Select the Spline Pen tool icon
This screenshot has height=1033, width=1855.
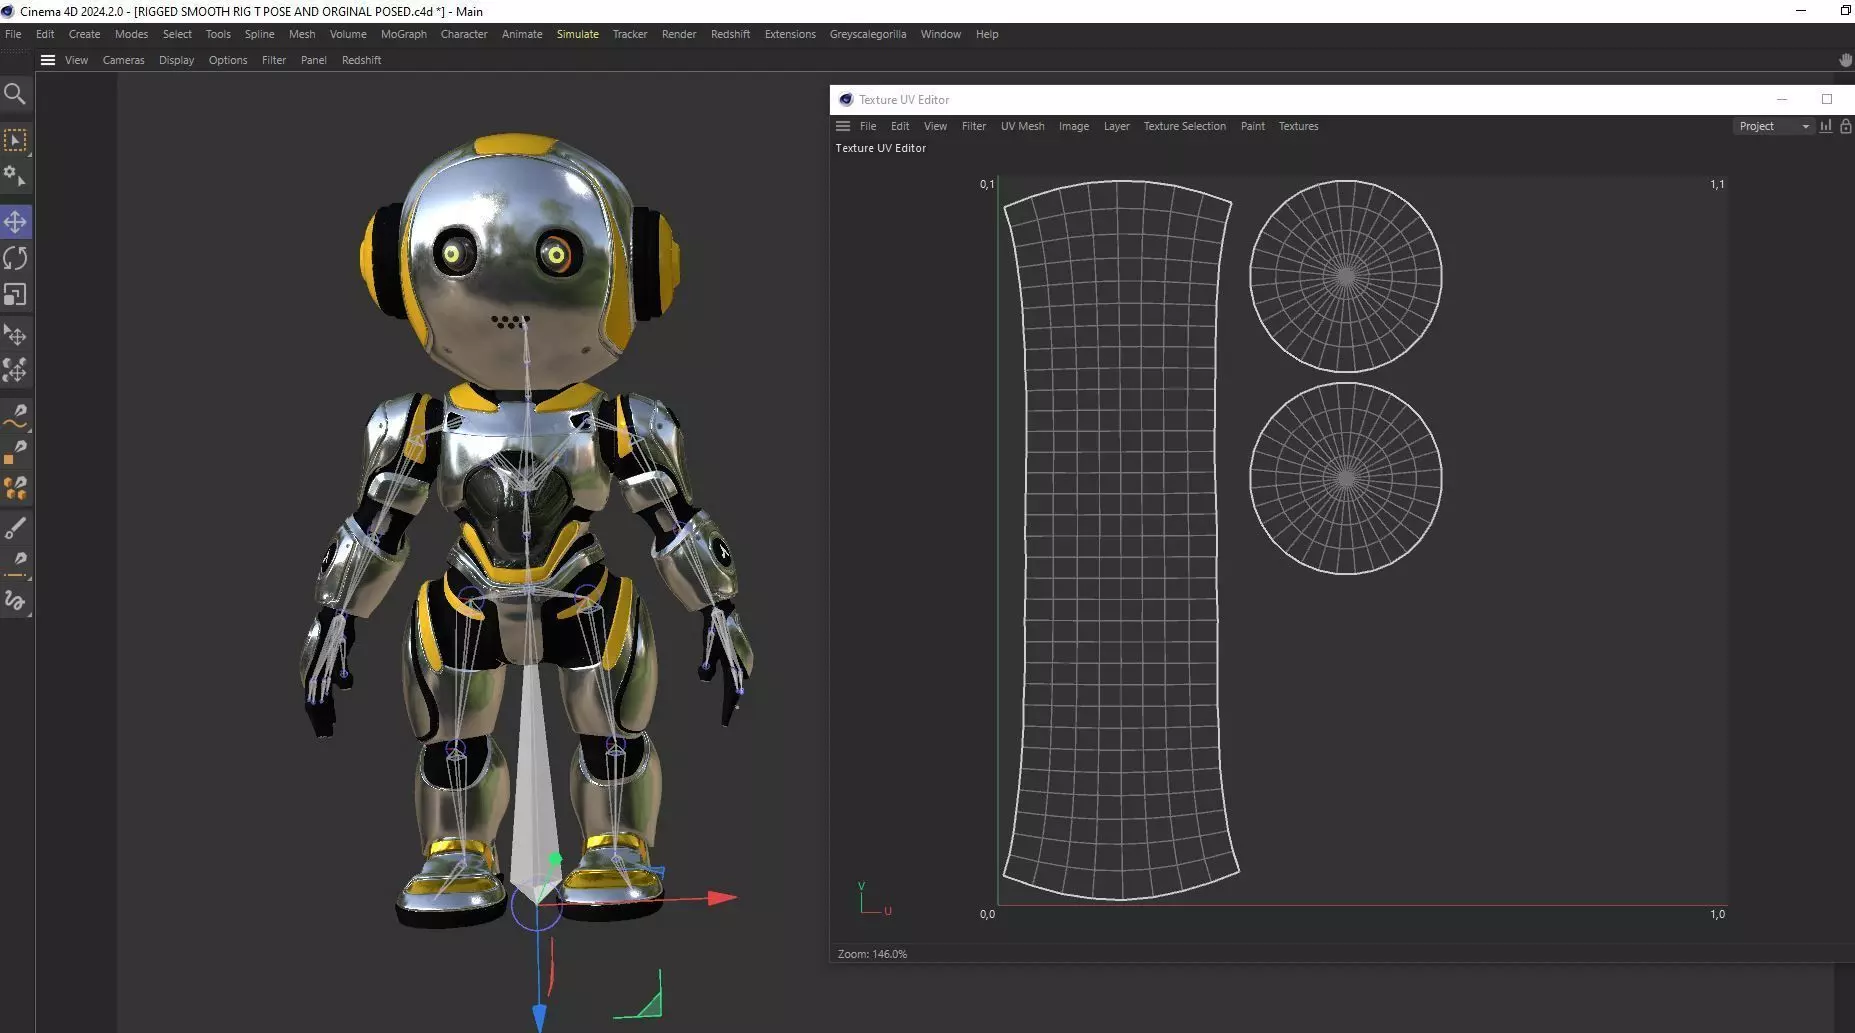tap(15, 416)
